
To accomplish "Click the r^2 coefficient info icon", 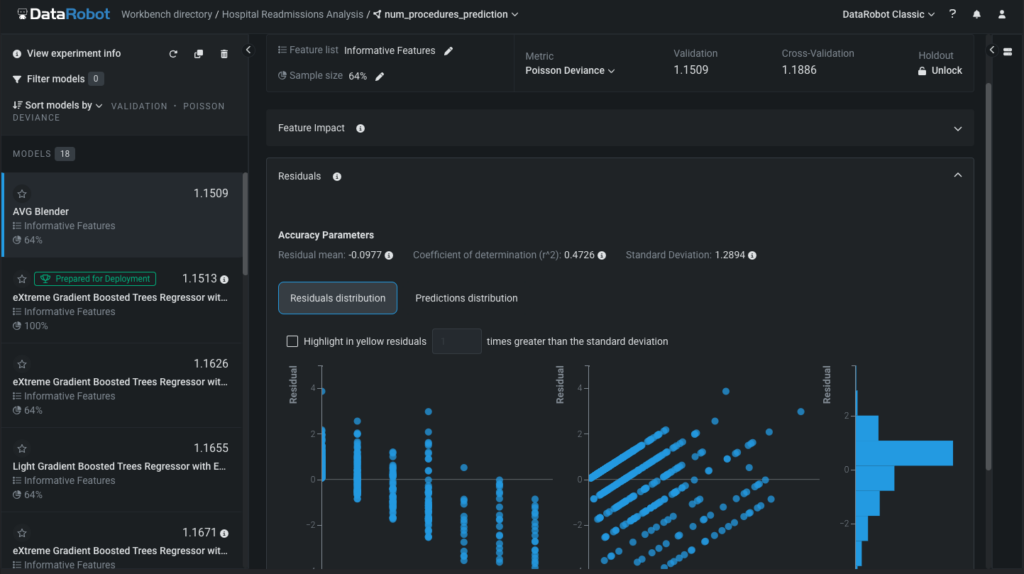I will (x=601, y=255).
